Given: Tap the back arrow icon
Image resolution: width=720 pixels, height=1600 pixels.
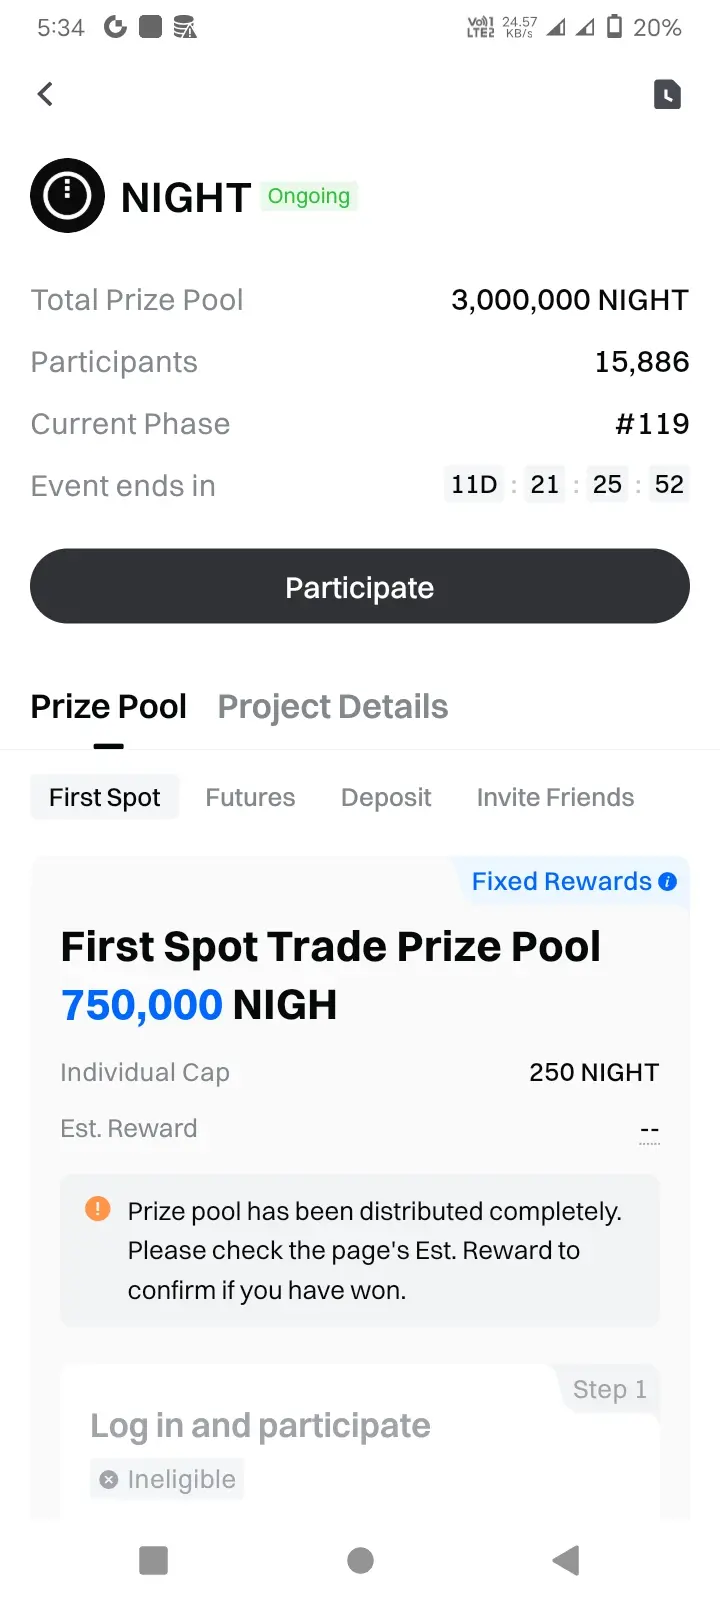Looking at the screenshot, I should pyautogui.click(x=45, y=94).
